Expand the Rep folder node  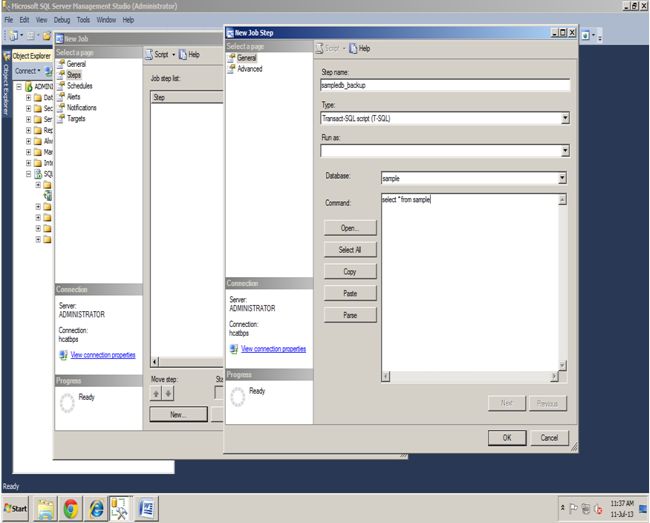(28, 130)
